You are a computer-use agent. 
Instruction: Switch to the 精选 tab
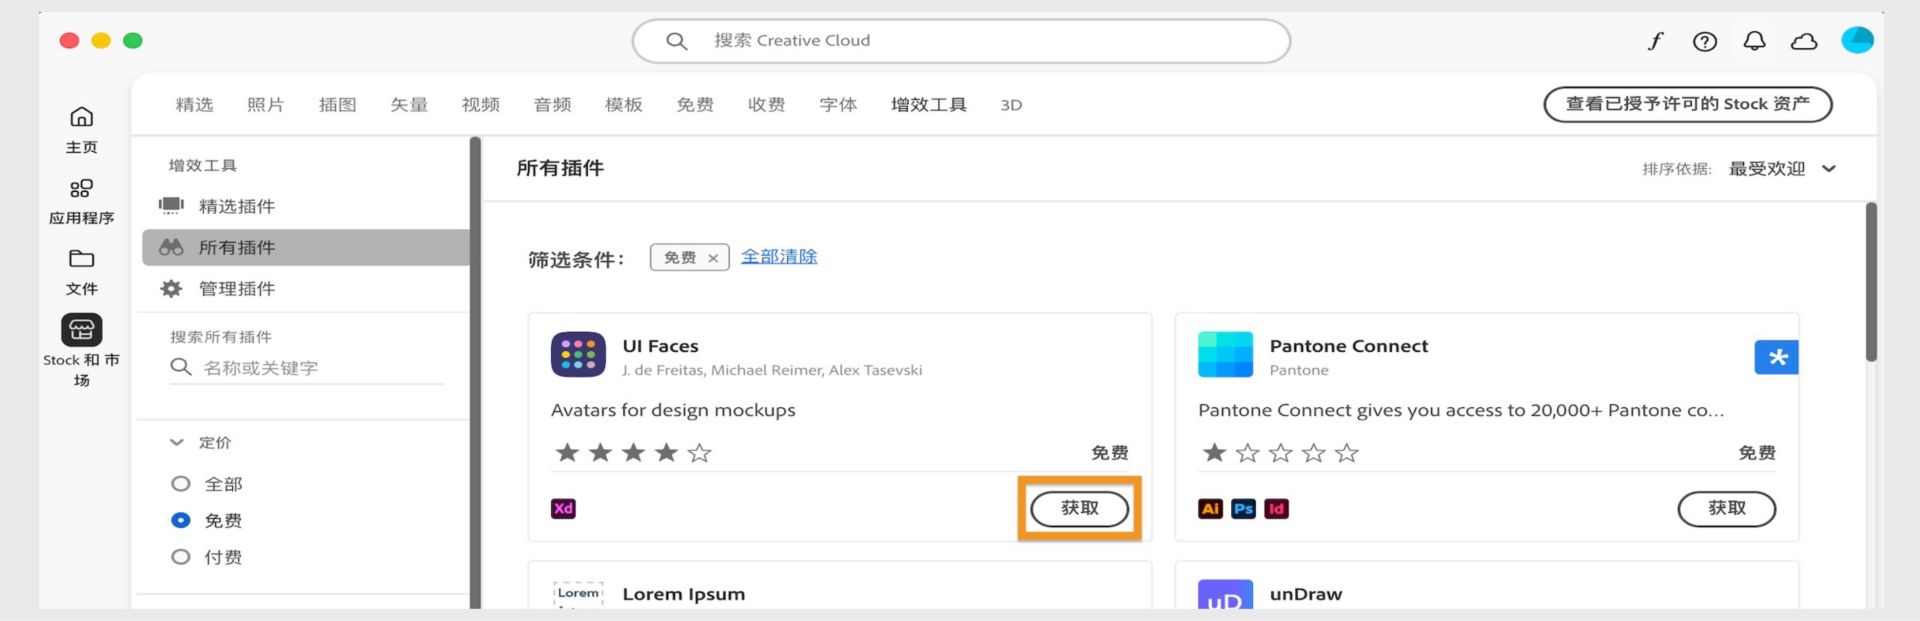click(x=194, y=105)
